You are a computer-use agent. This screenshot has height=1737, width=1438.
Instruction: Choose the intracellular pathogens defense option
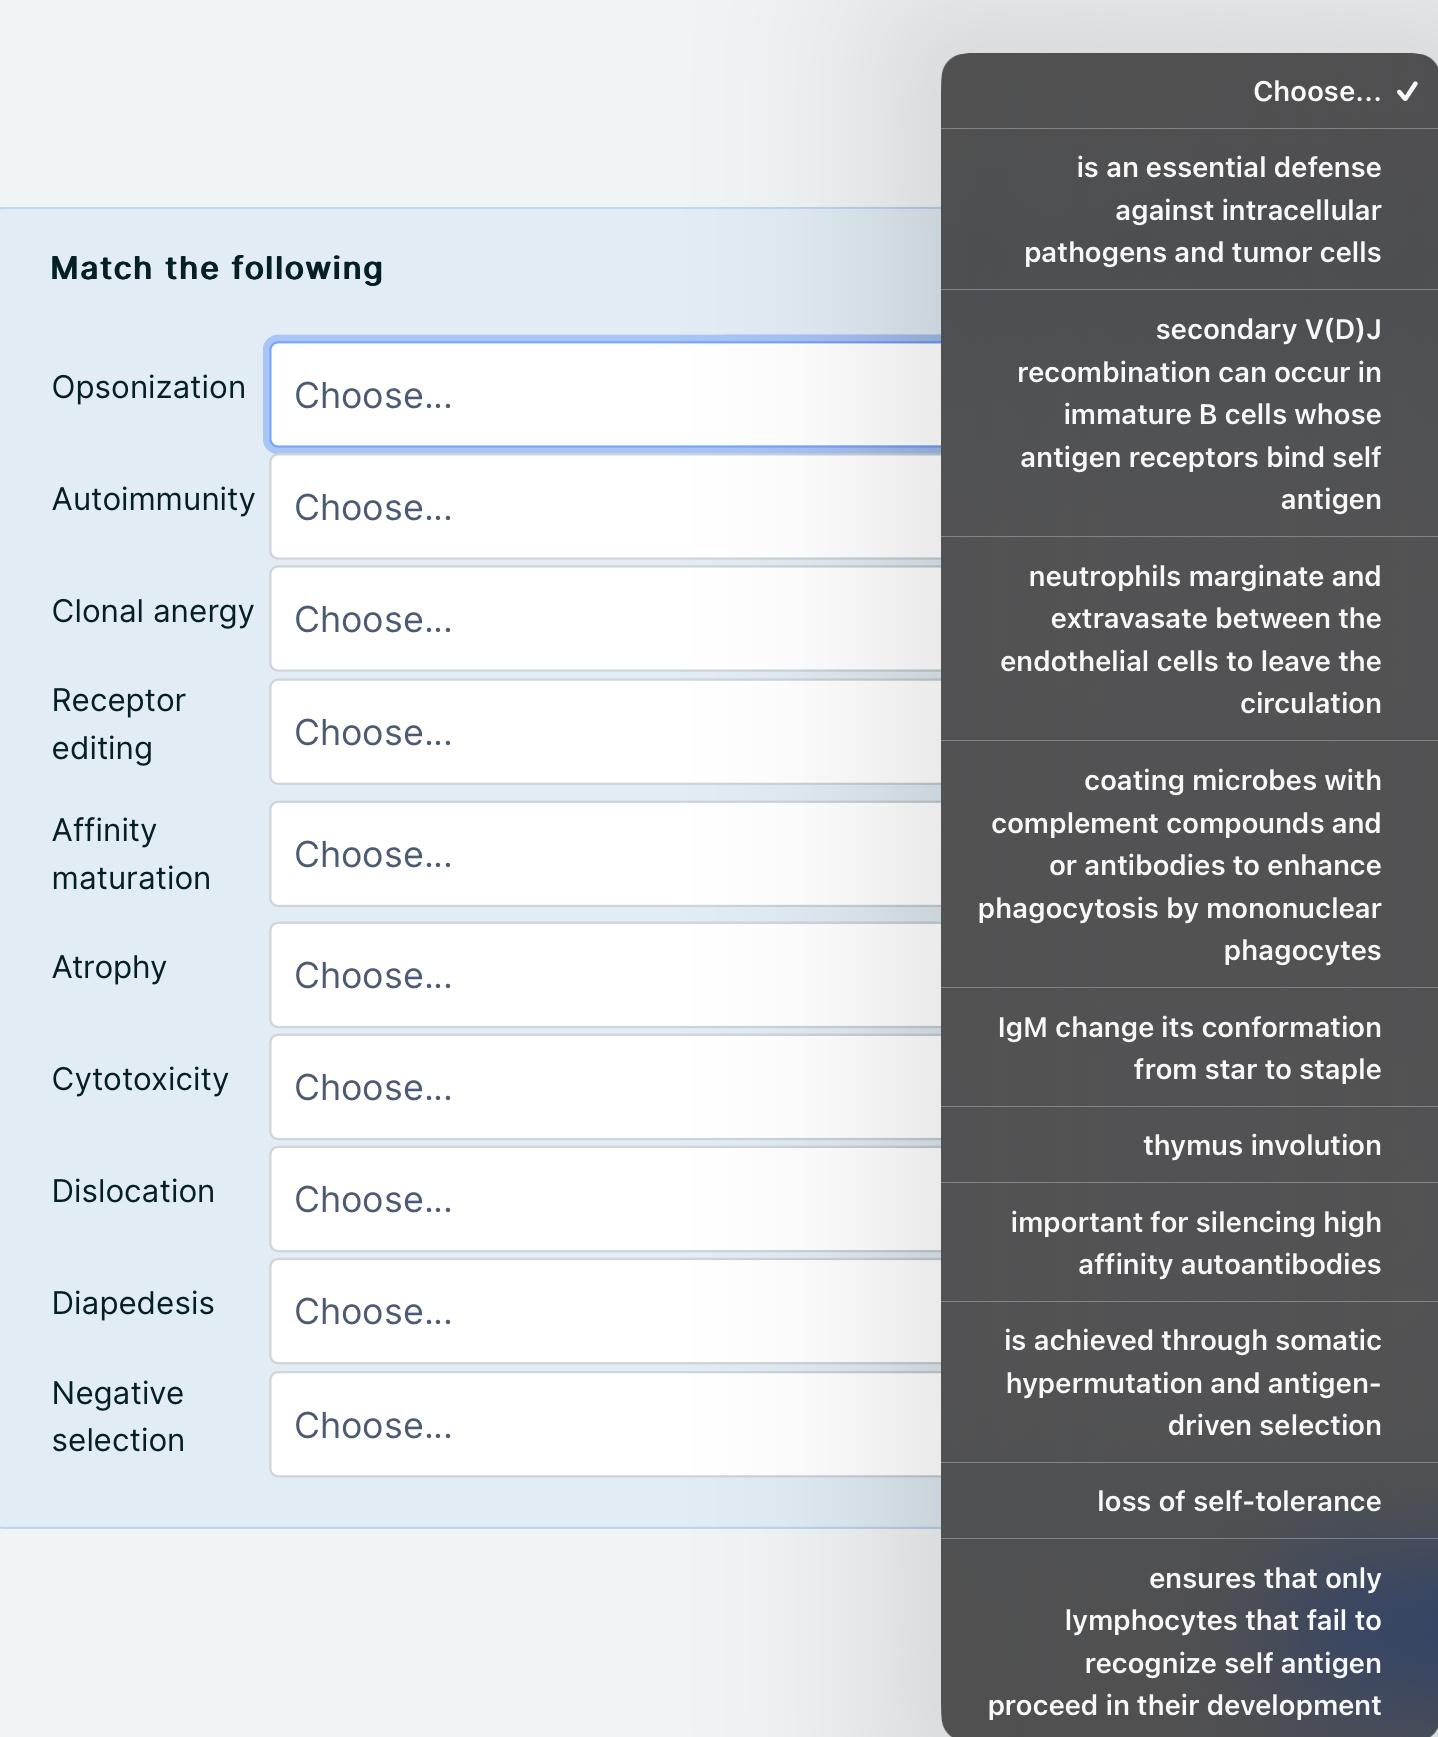click(1190, 210)
